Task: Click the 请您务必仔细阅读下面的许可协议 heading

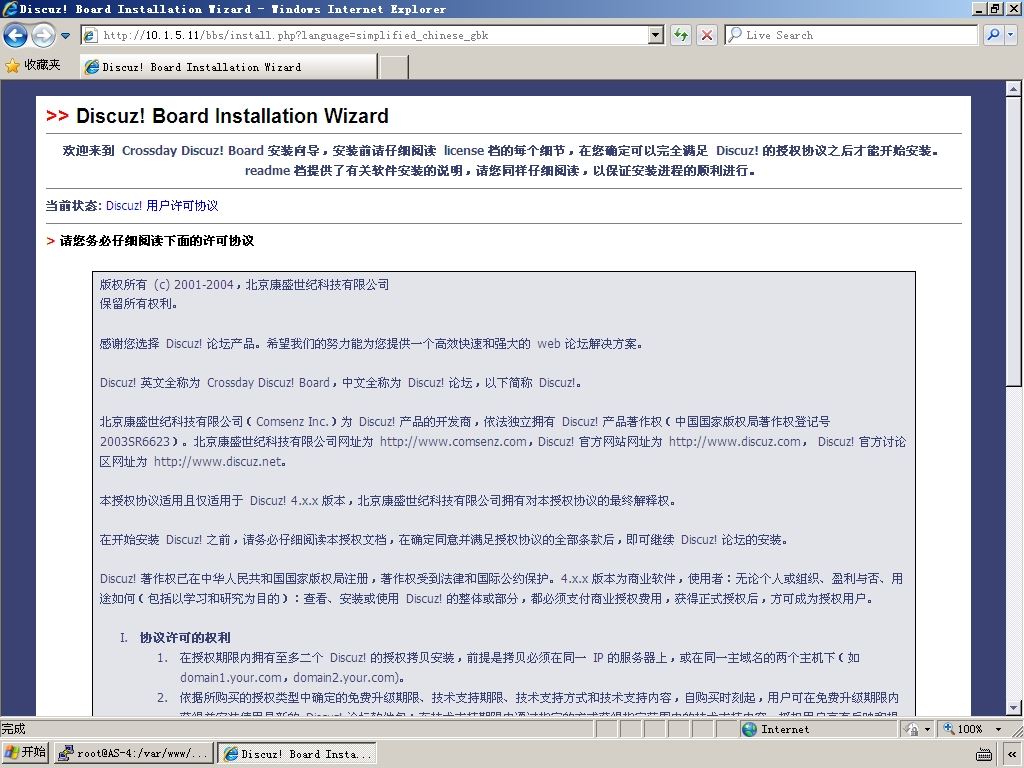Action: (157, 241)
